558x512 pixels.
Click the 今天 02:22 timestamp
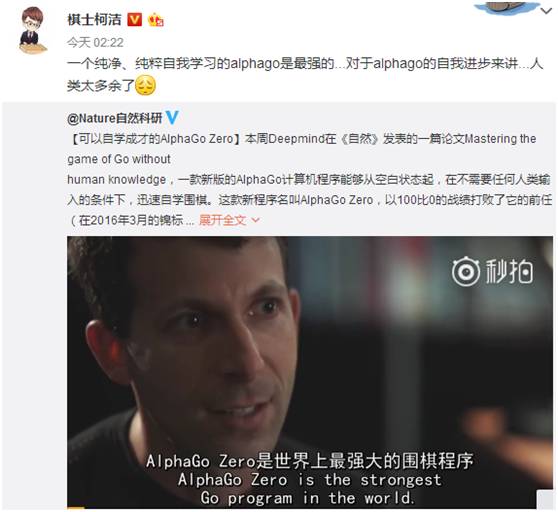click(x=95, y=43)
